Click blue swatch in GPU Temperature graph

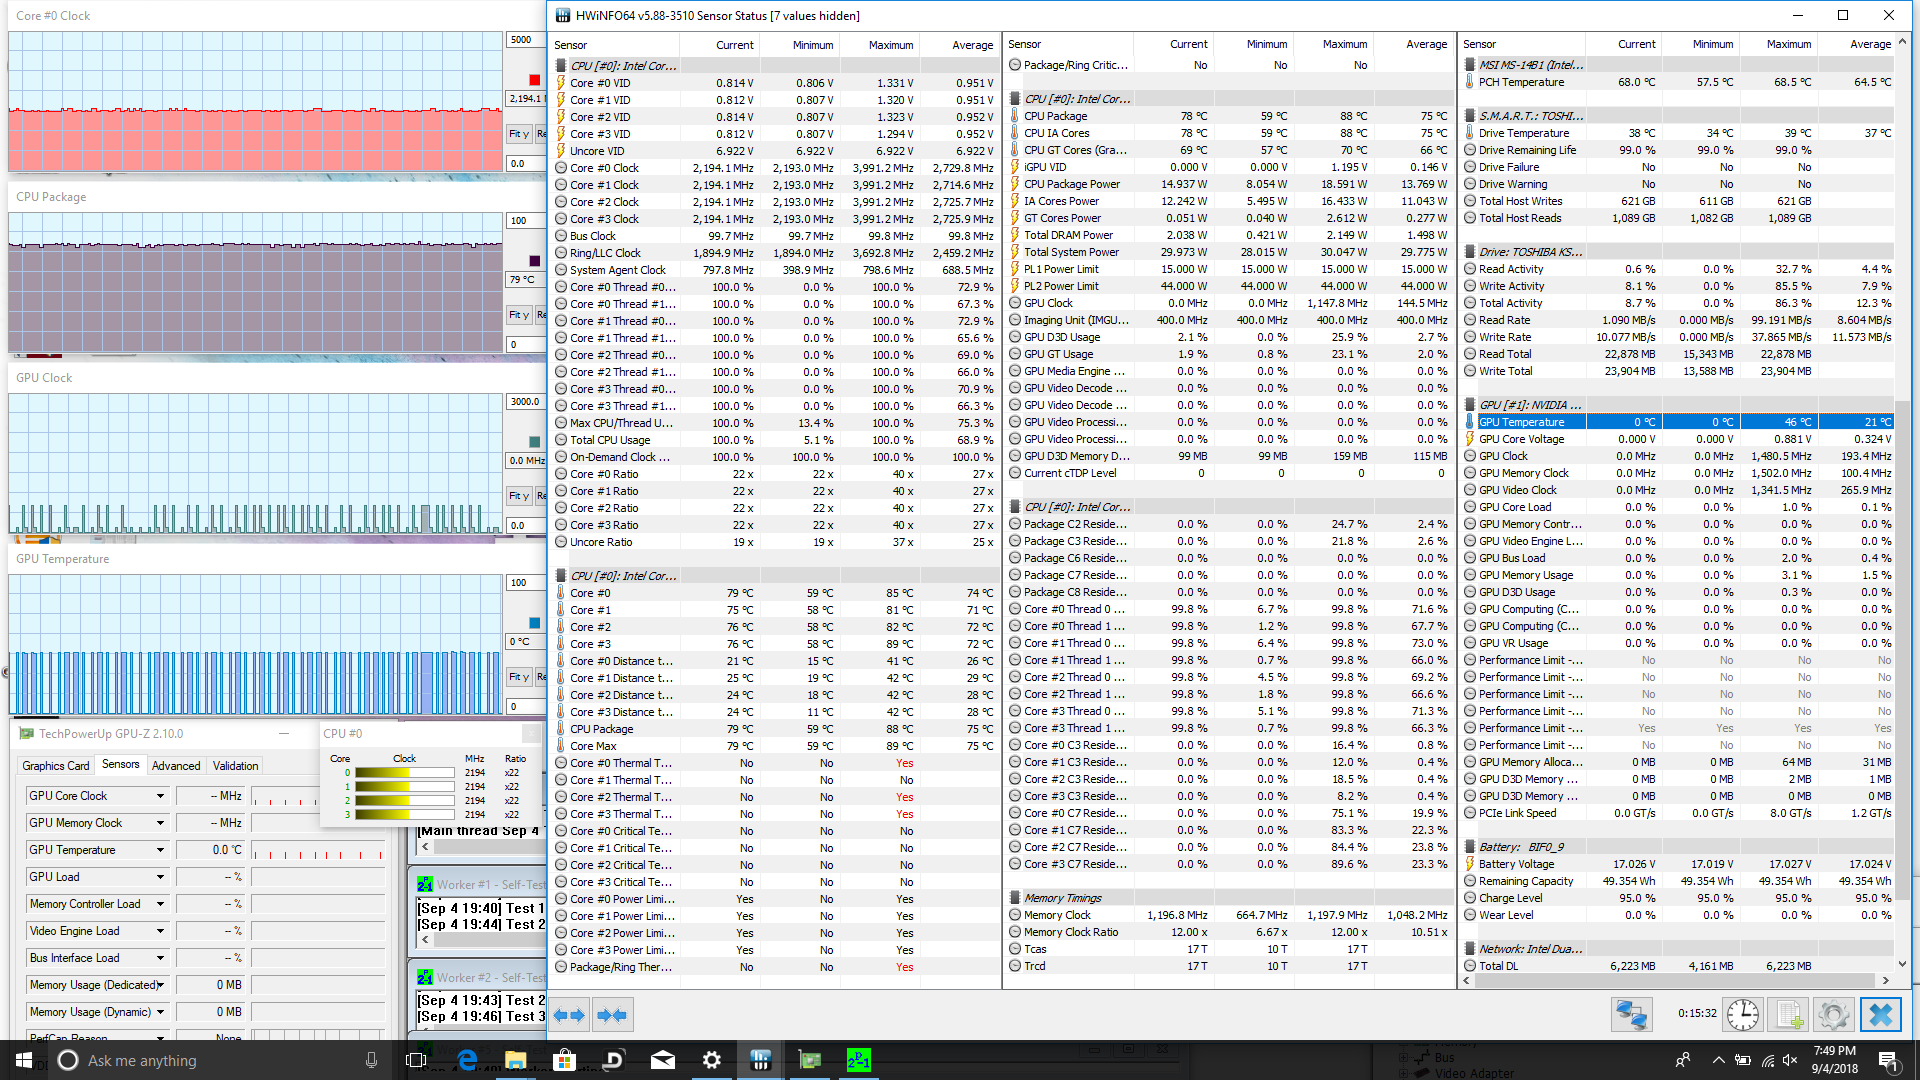point(535,623)
